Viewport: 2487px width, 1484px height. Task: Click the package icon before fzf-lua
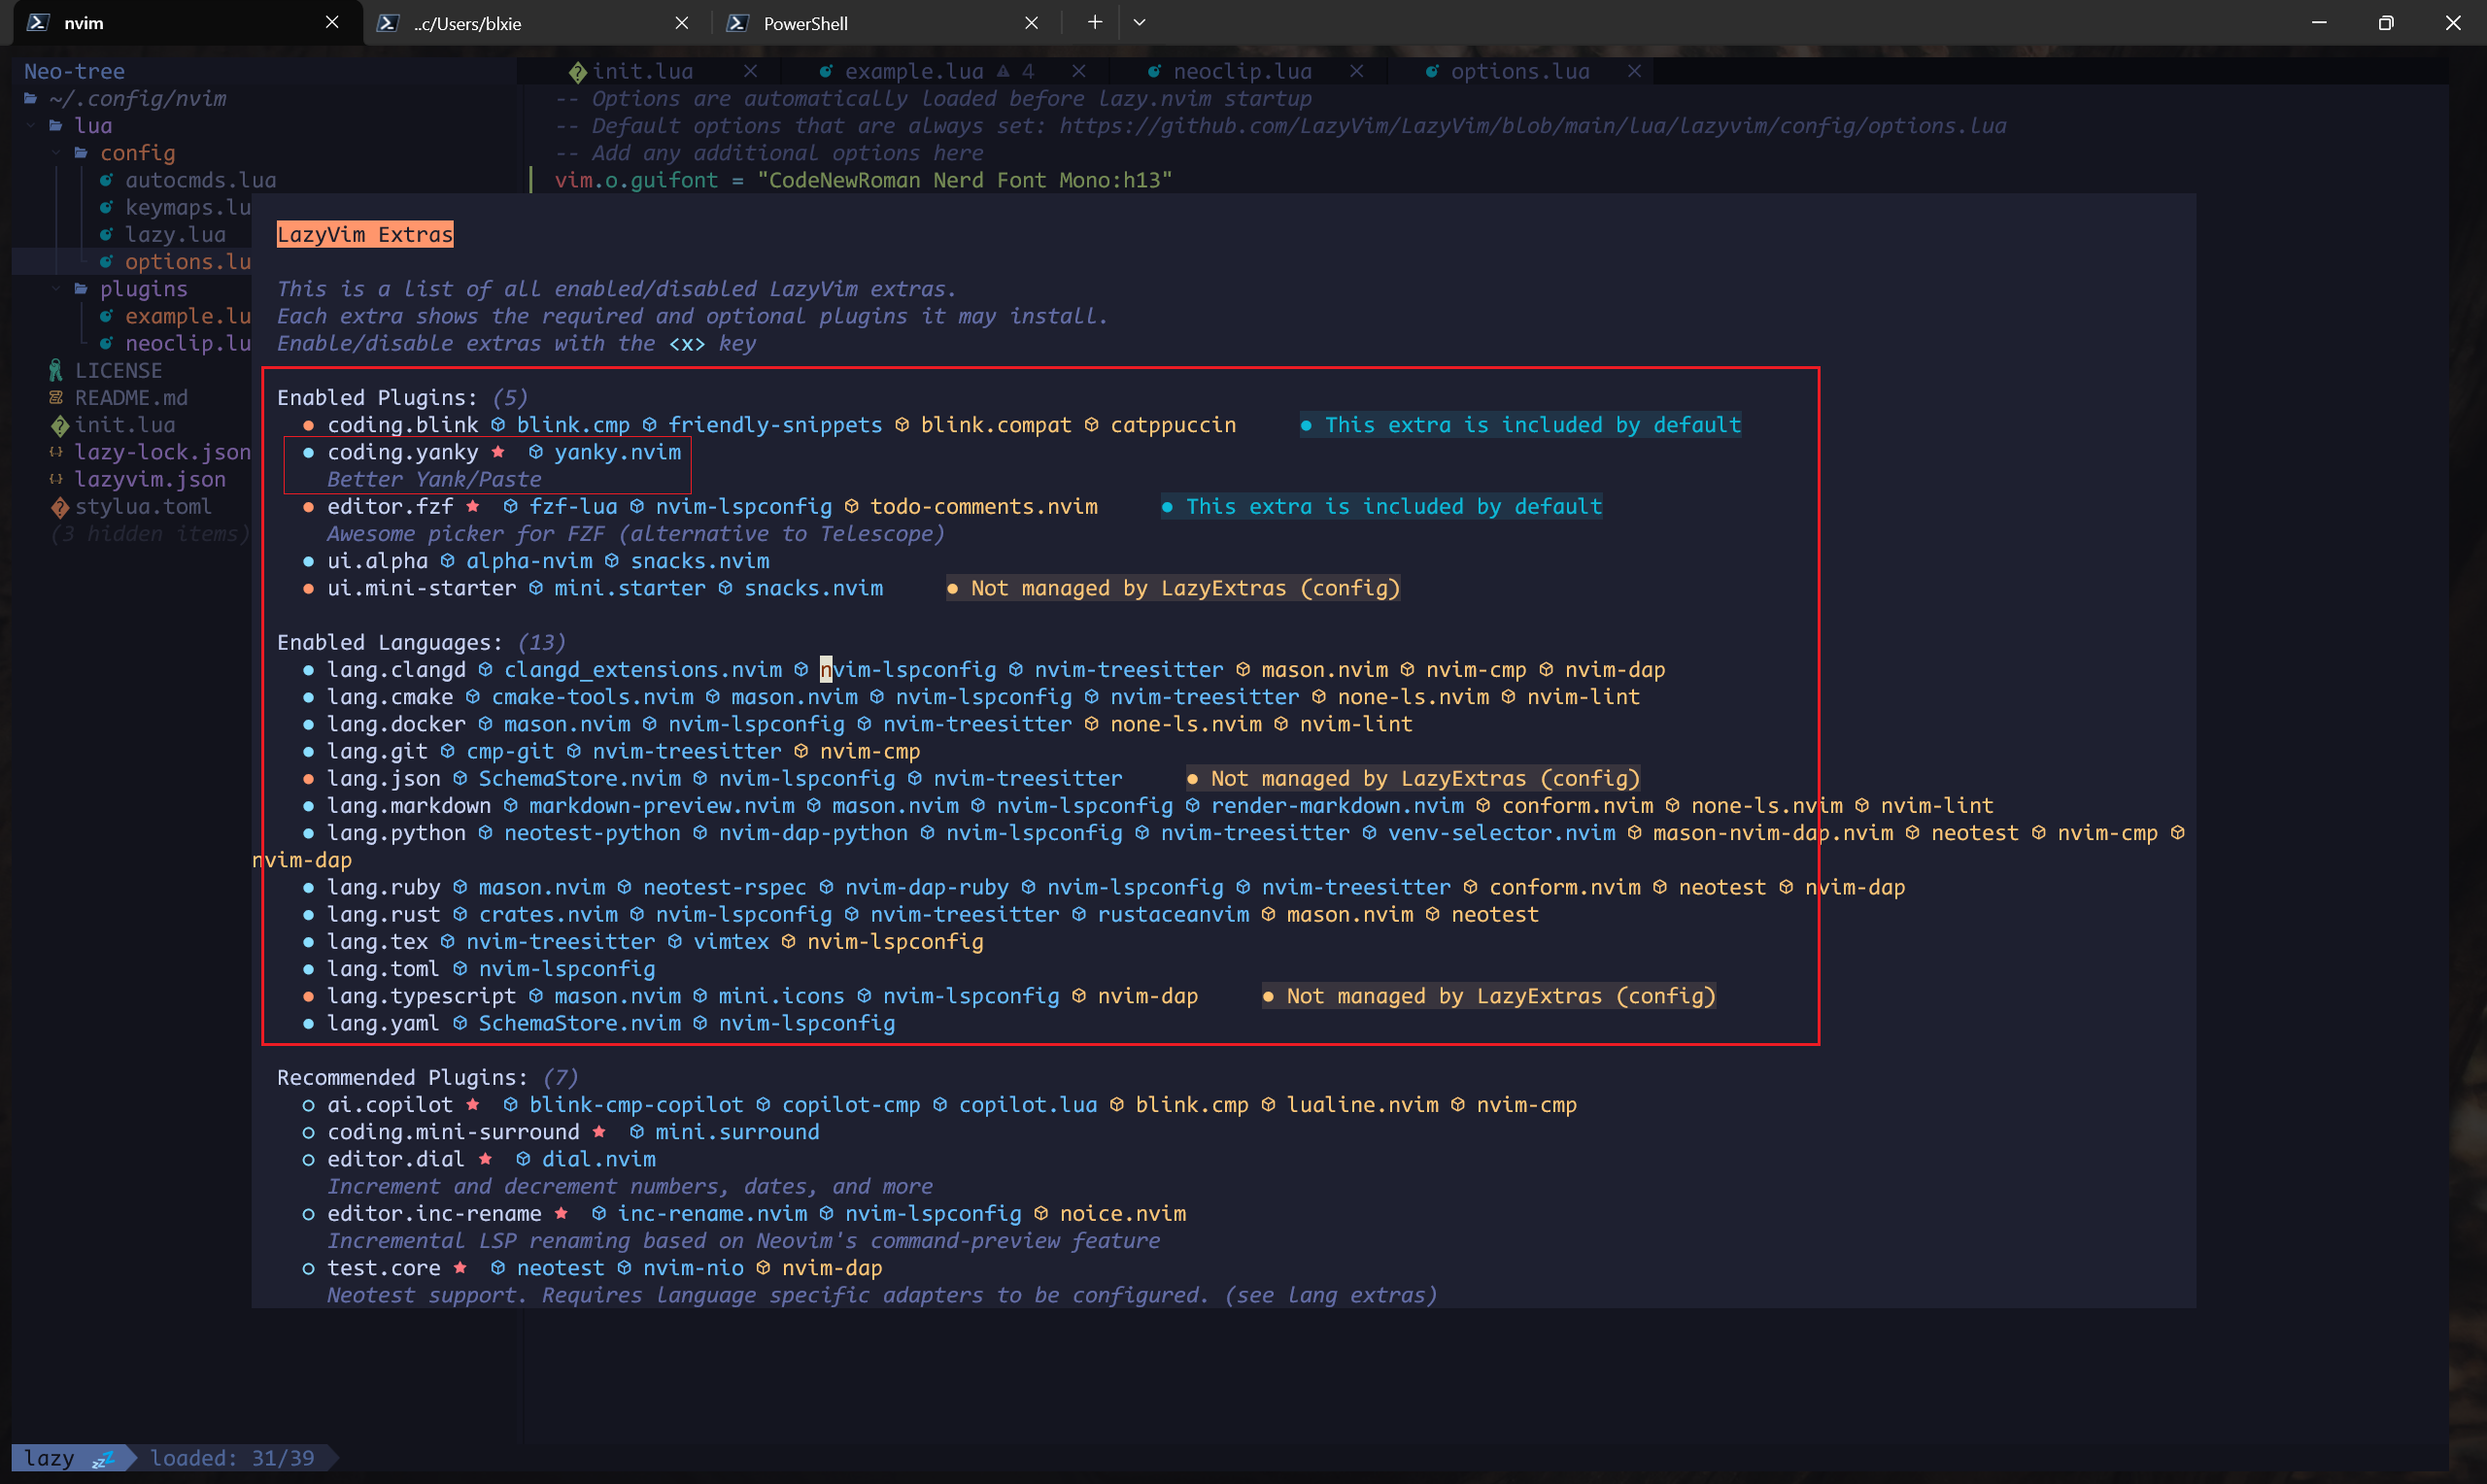[511, 507]
